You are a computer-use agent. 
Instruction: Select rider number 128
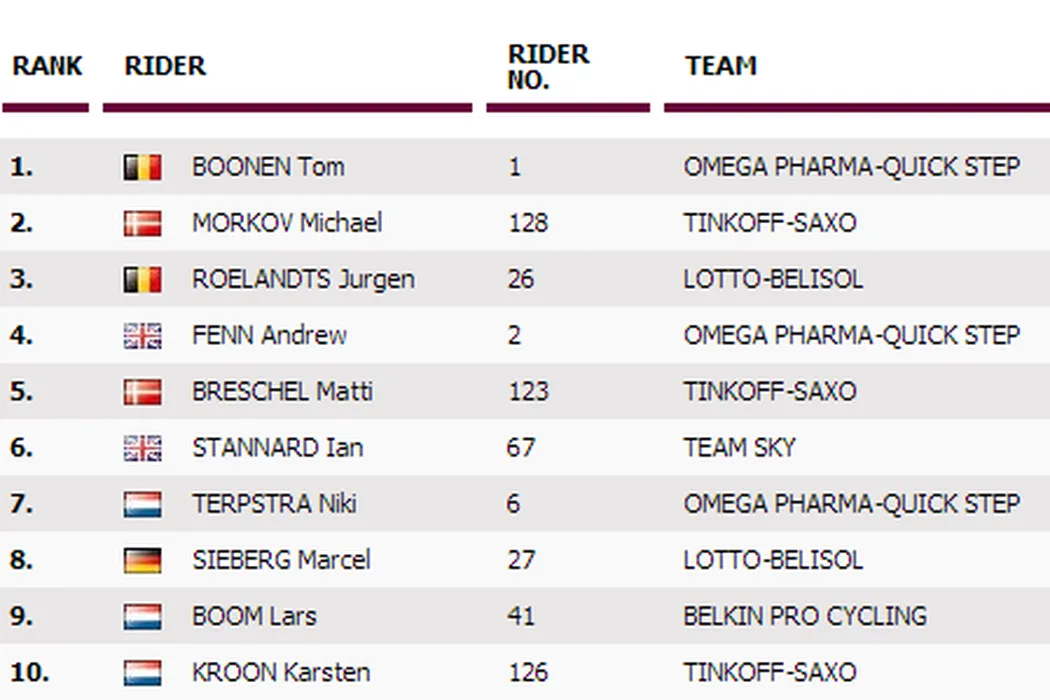click(527, 223)
